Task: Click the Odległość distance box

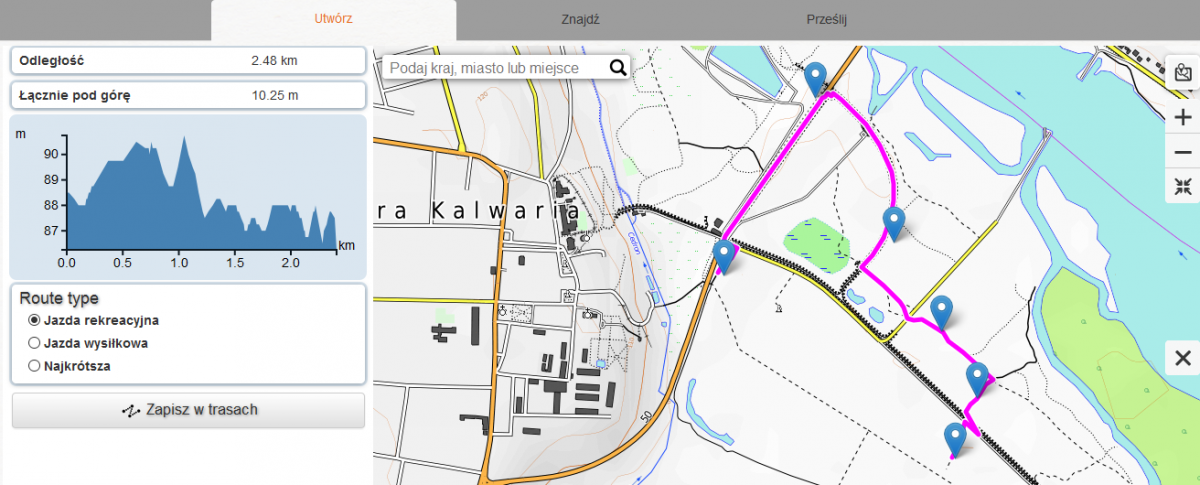Action: (187, 61)
